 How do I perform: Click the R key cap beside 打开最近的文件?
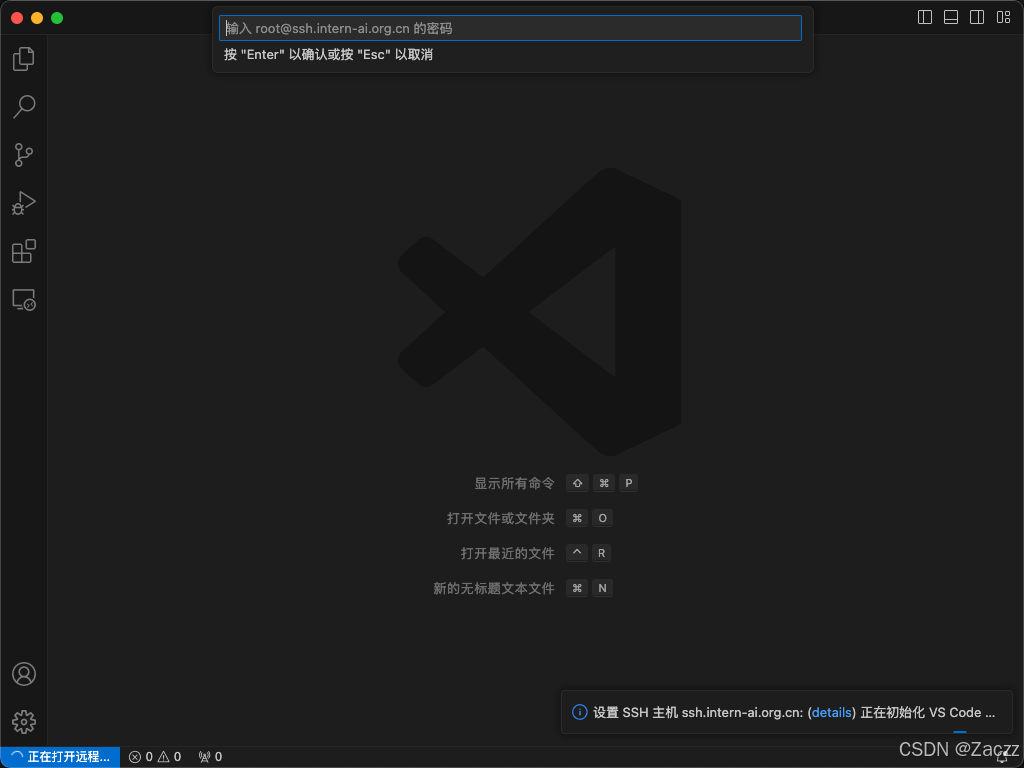pos(601,553)
